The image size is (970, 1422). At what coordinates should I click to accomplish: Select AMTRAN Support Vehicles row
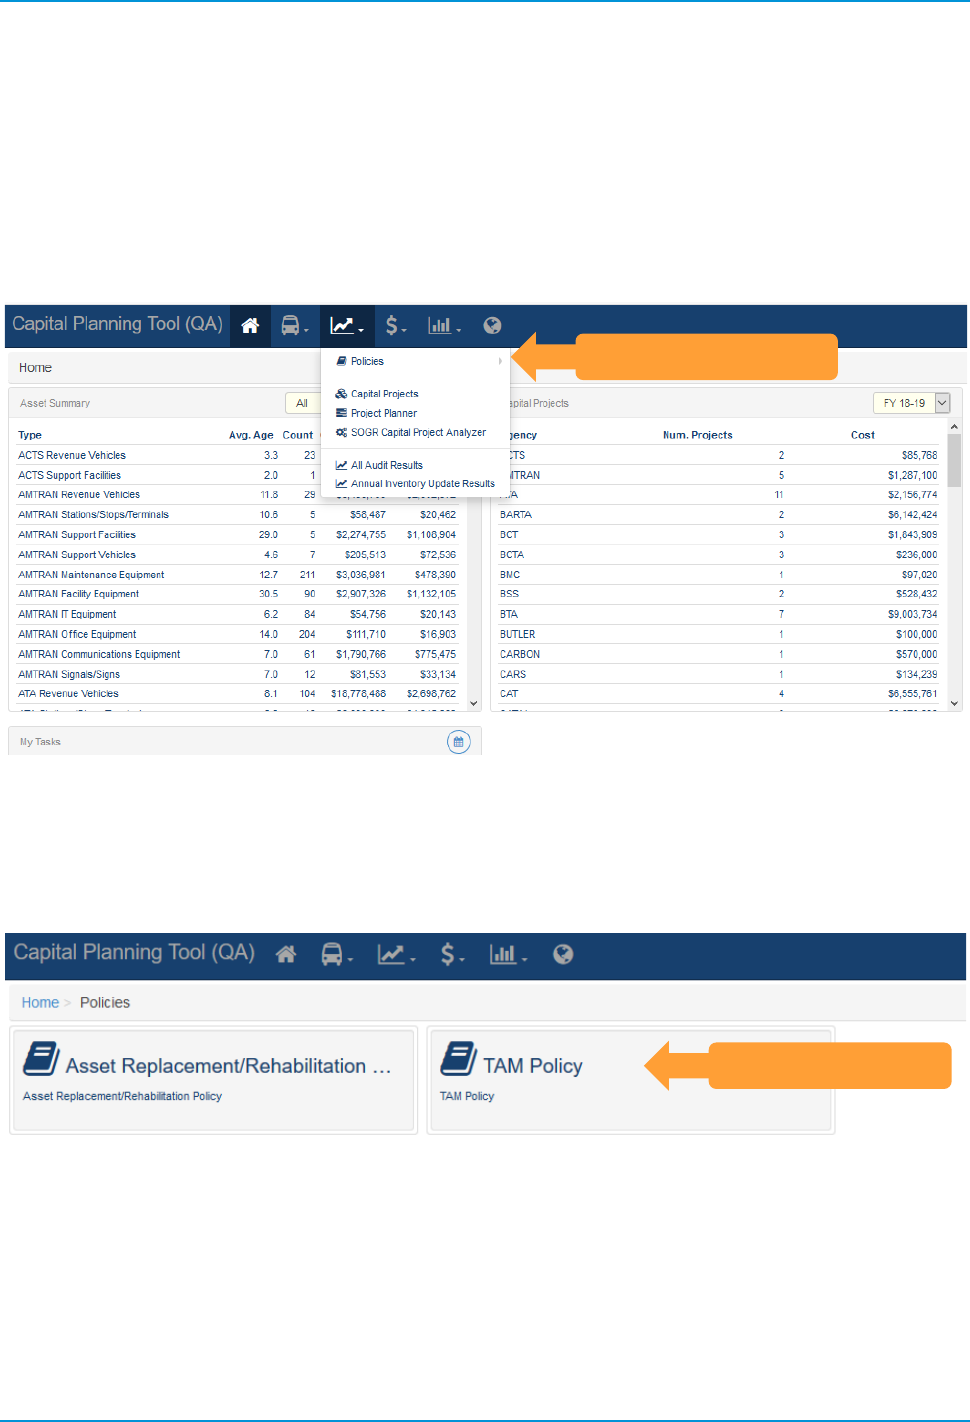237,555
